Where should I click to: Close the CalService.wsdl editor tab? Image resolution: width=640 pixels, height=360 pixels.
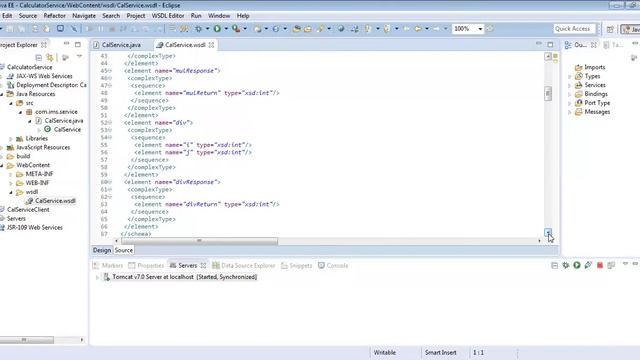pyautogui.click(x=211, y=45)
